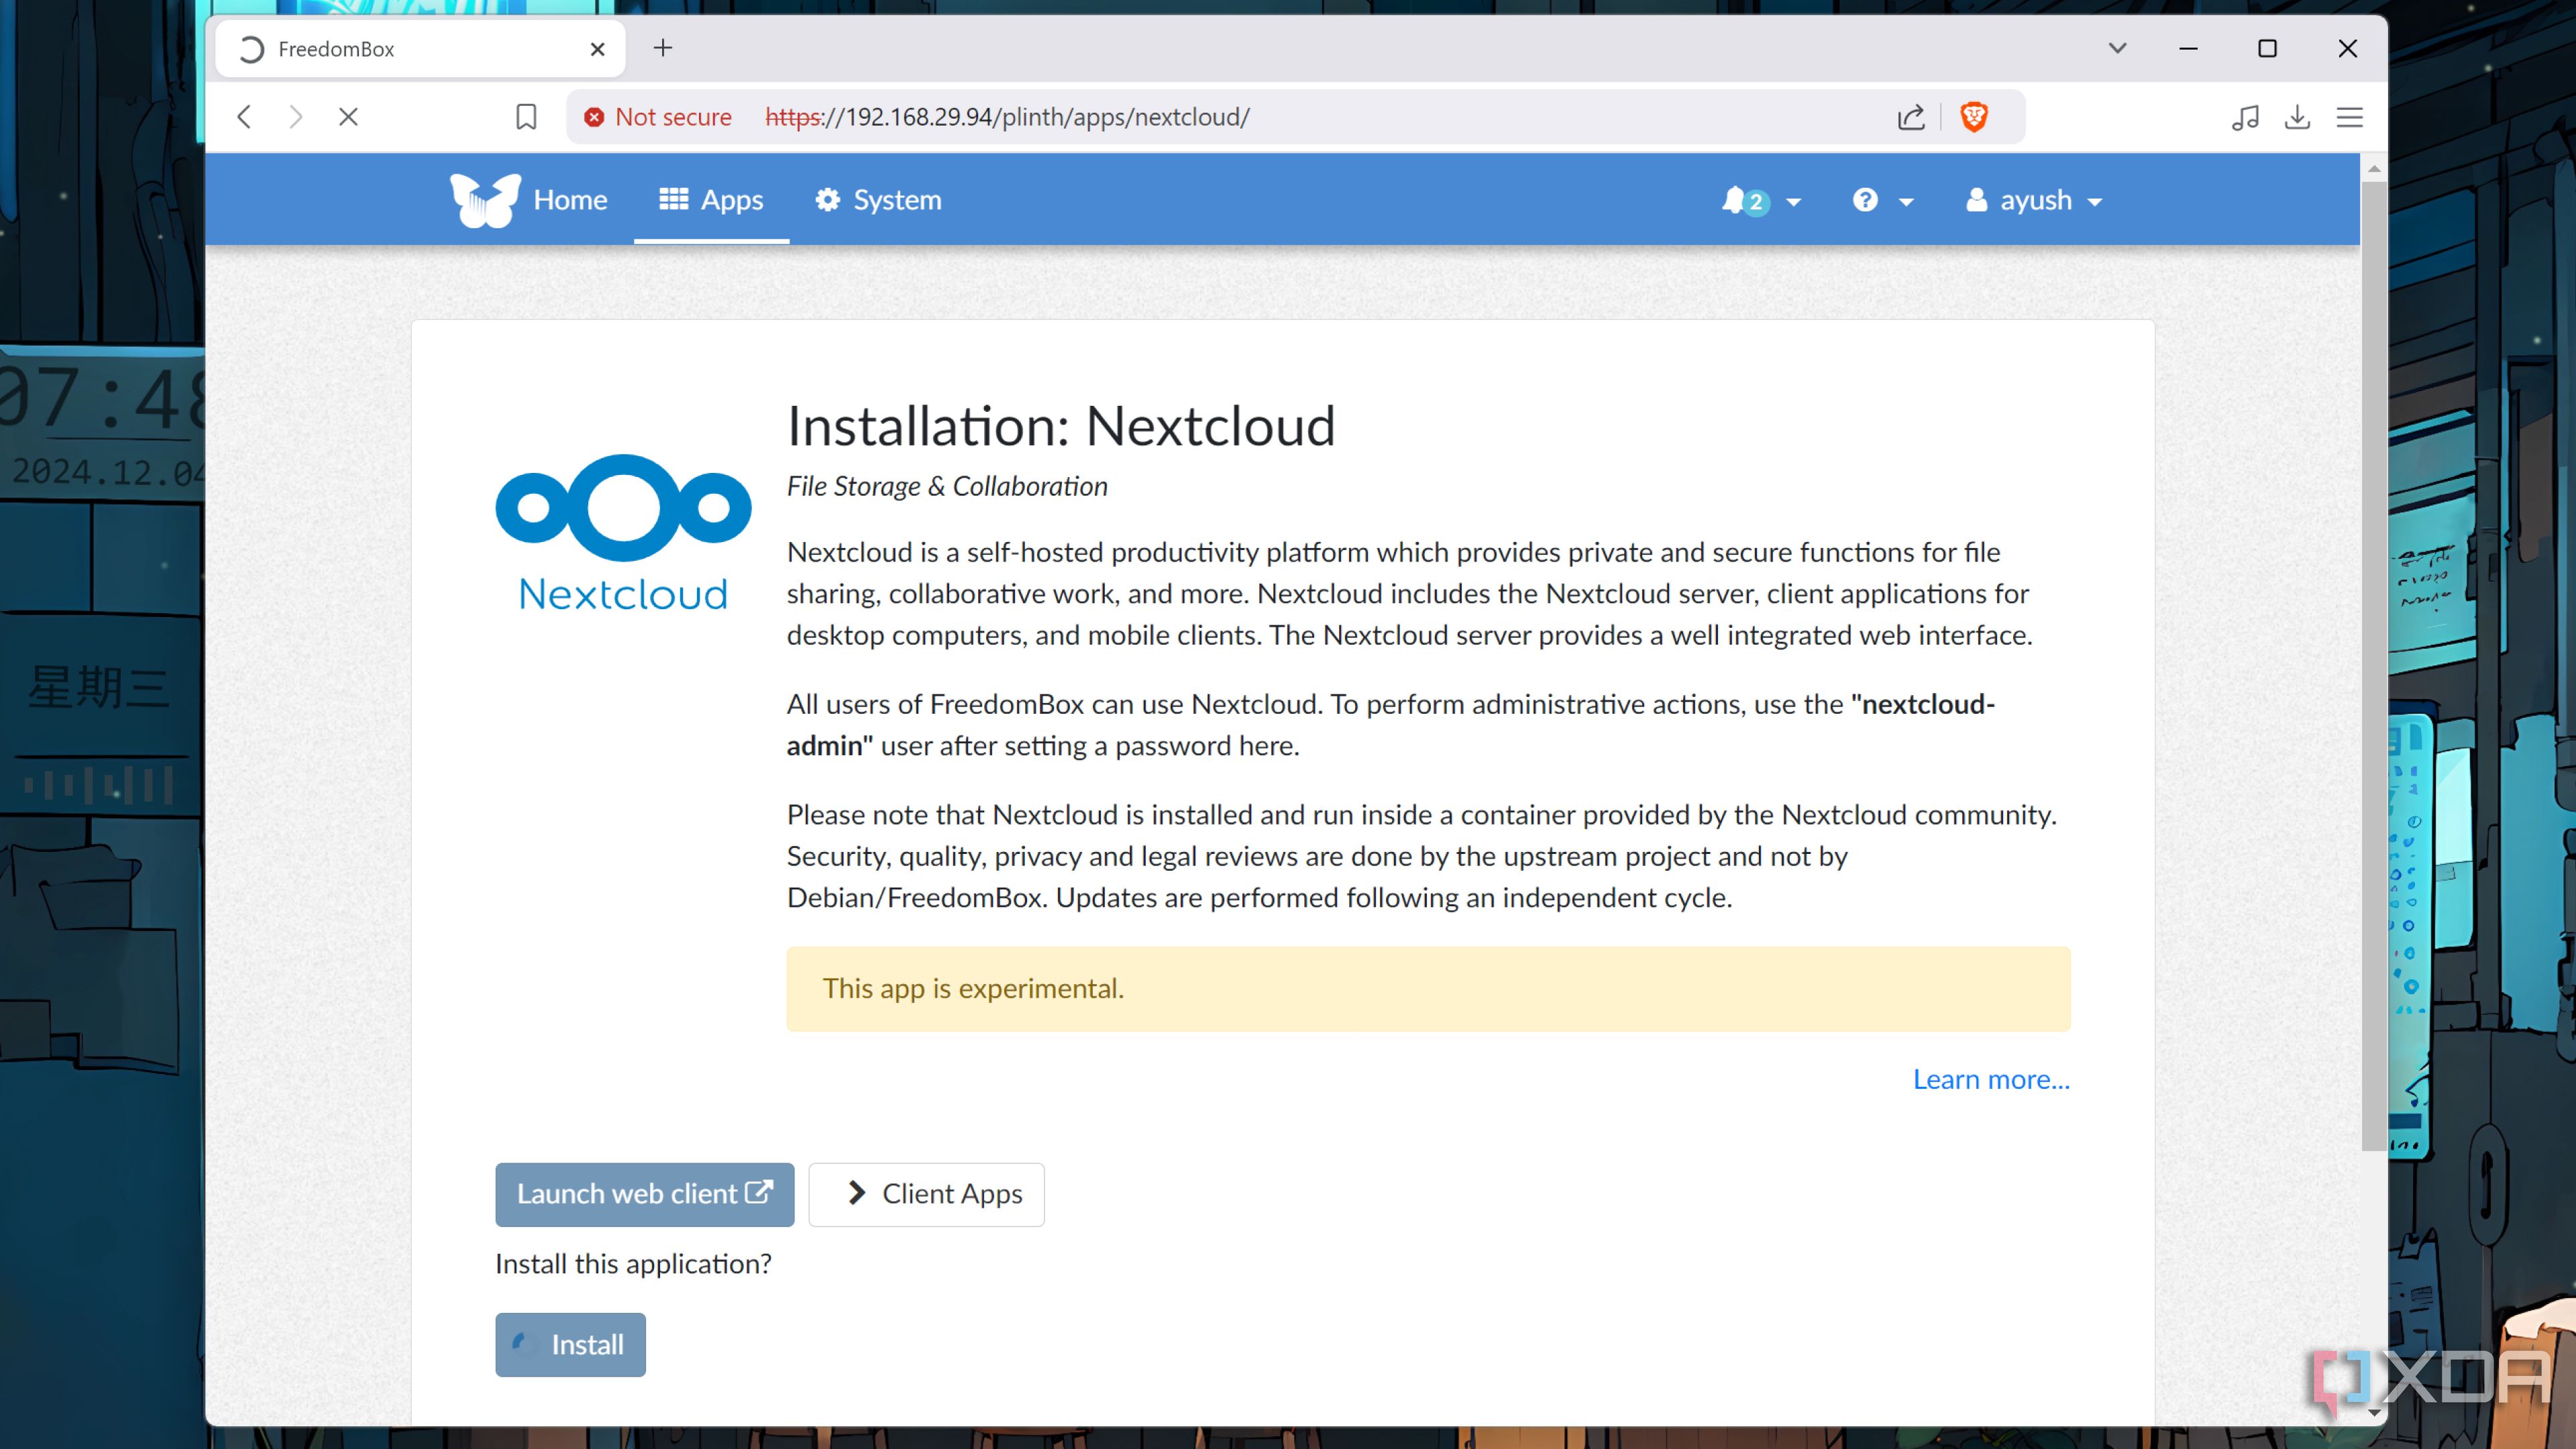
Task: Click 'Install this application?' text
Action: 633,1264
